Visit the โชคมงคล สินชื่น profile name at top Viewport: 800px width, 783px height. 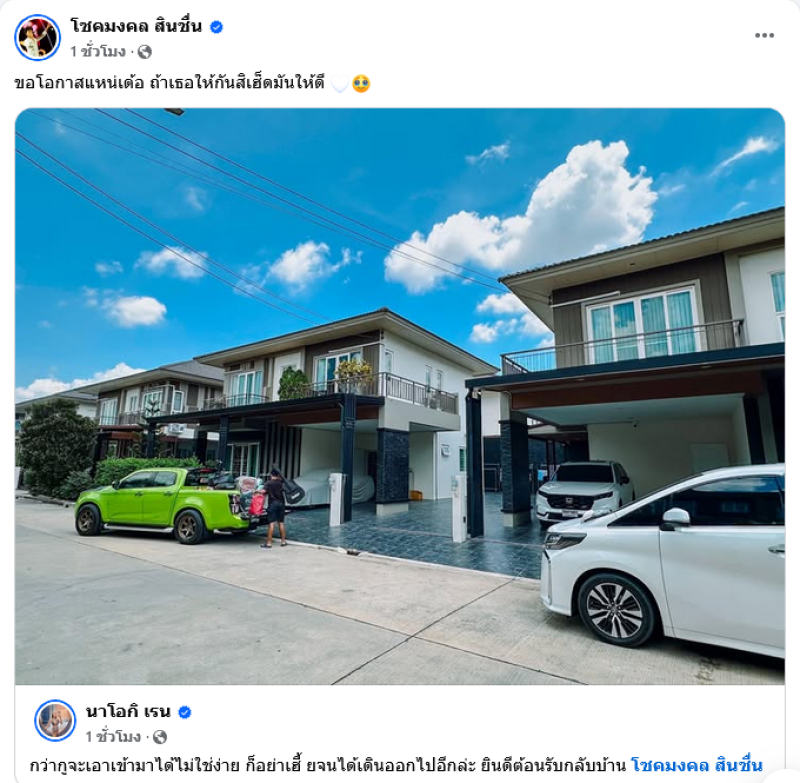point(136,26)
